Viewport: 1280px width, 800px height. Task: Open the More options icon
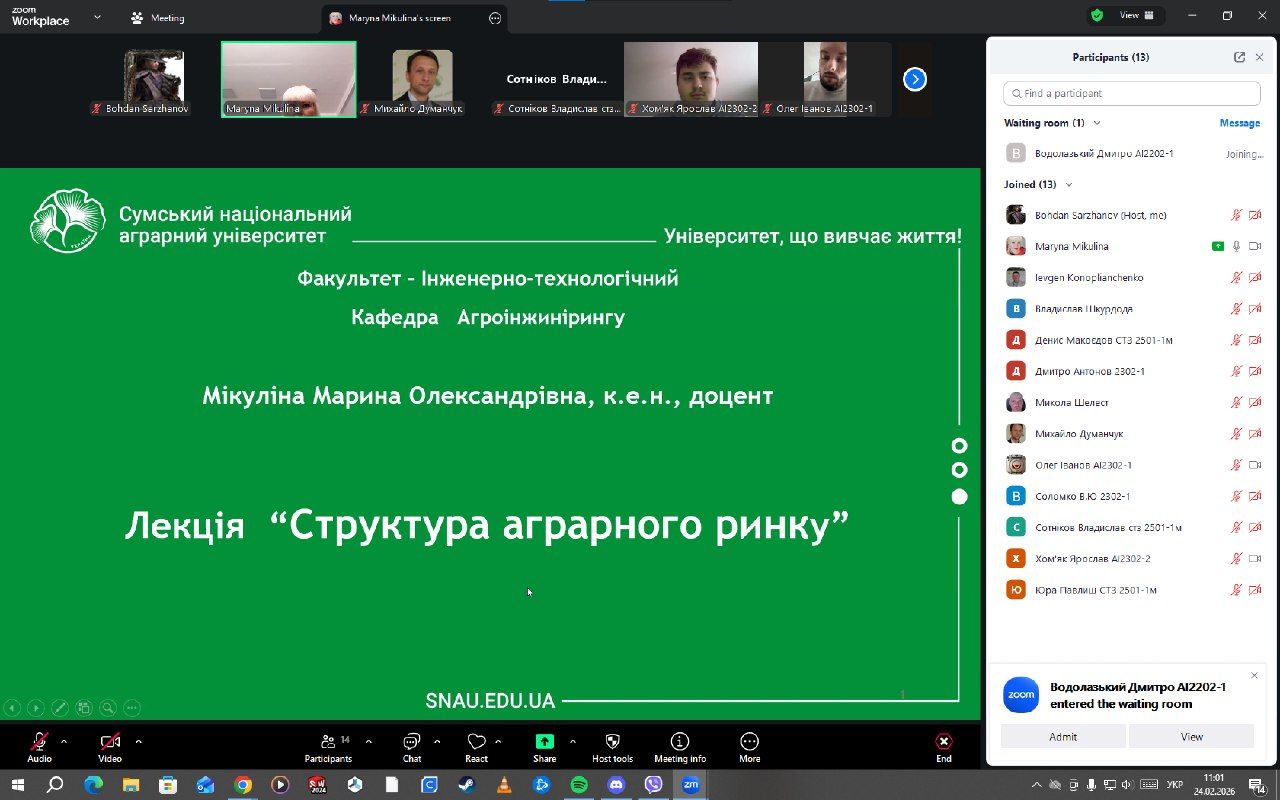click(x=749, y=742)
